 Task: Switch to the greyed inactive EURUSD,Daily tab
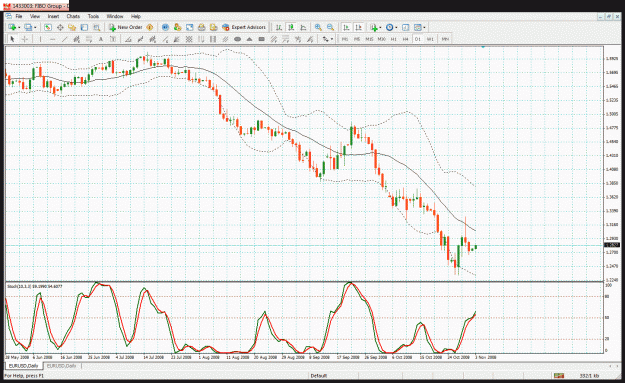click(61, 365)
